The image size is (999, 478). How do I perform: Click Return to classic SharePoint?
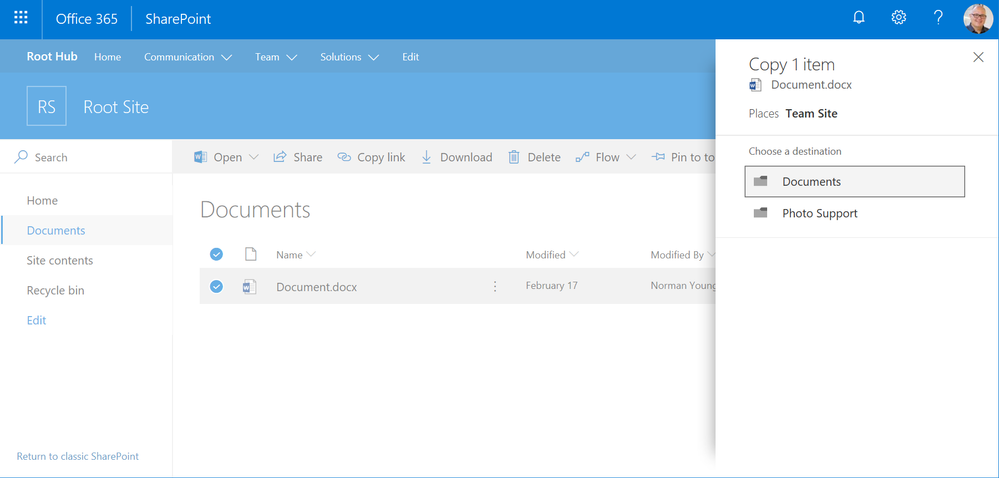(x=78, y=456)
